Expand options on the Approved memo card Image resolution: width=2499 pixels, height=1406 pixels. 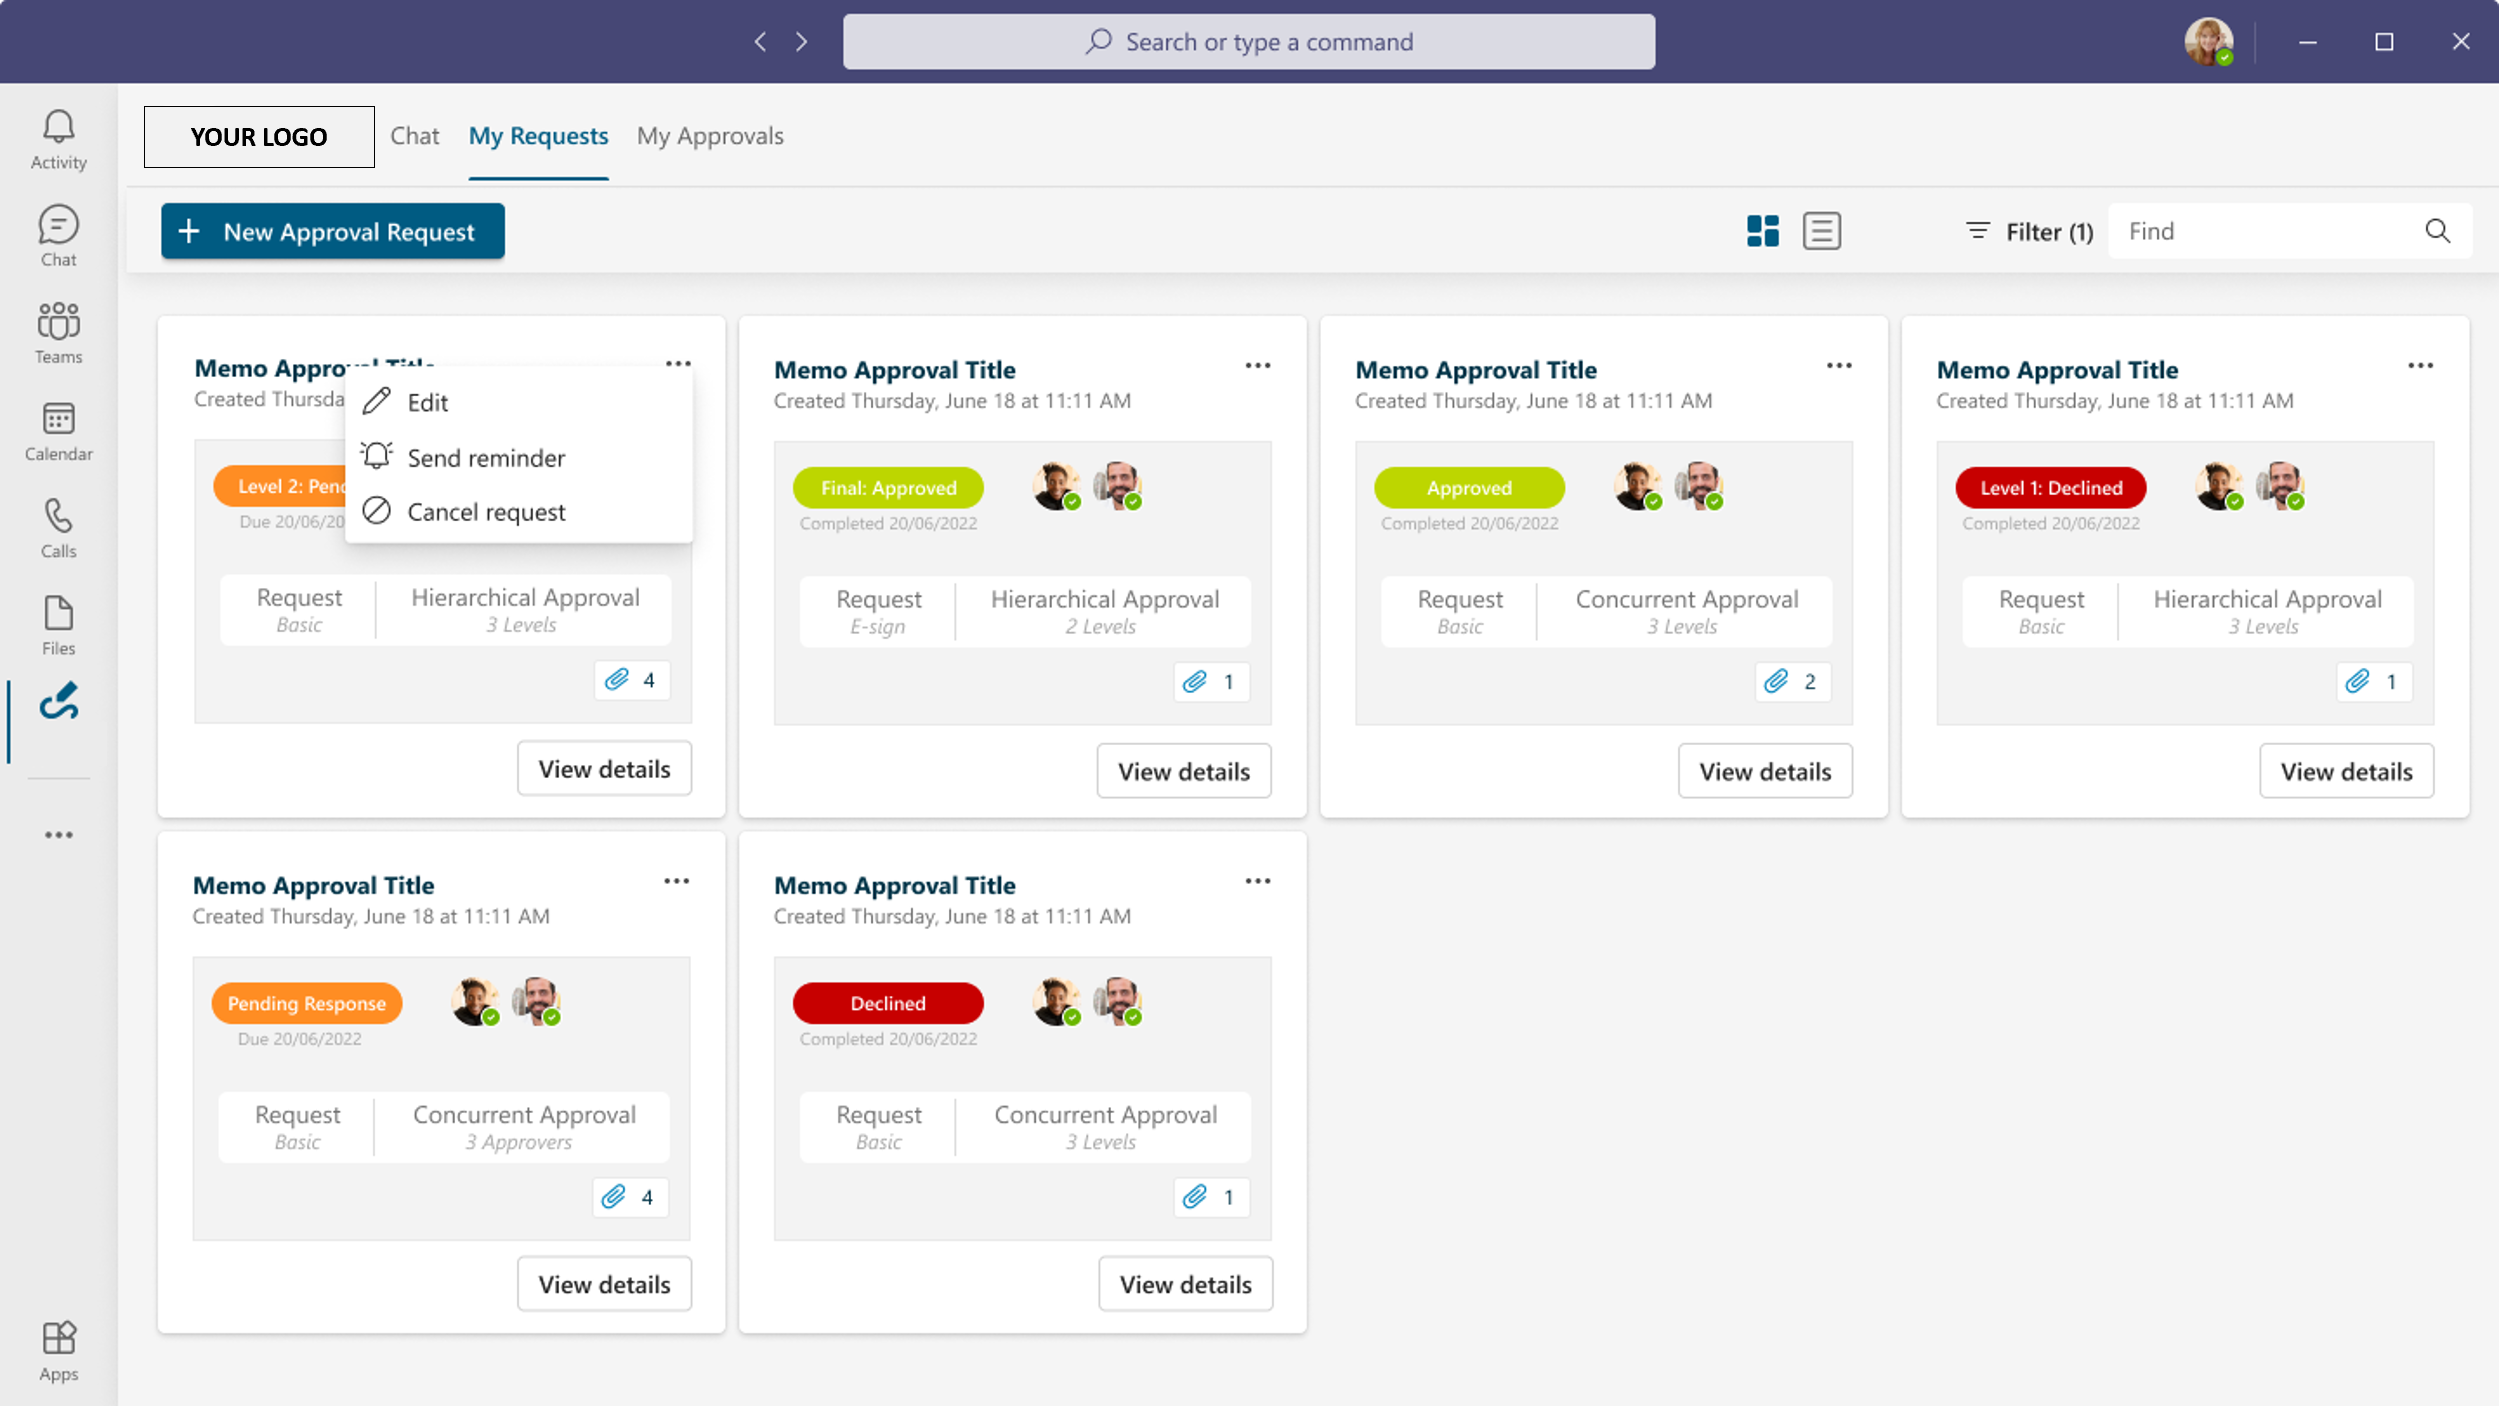1839,365
